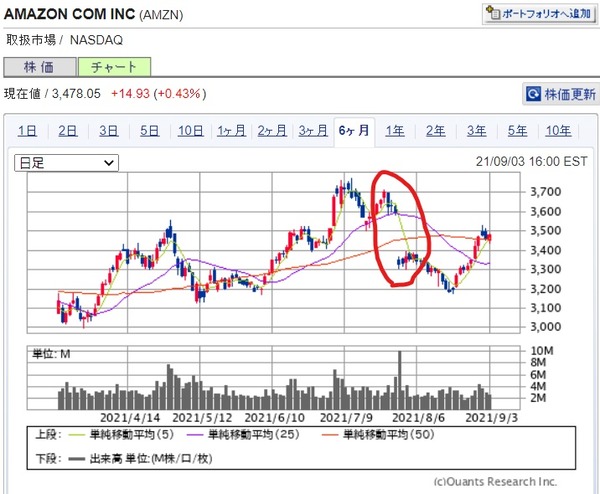Show the 5日 chart range
Image resolution: width=600 pixels, height=494 pixels.
pos(150,131)
